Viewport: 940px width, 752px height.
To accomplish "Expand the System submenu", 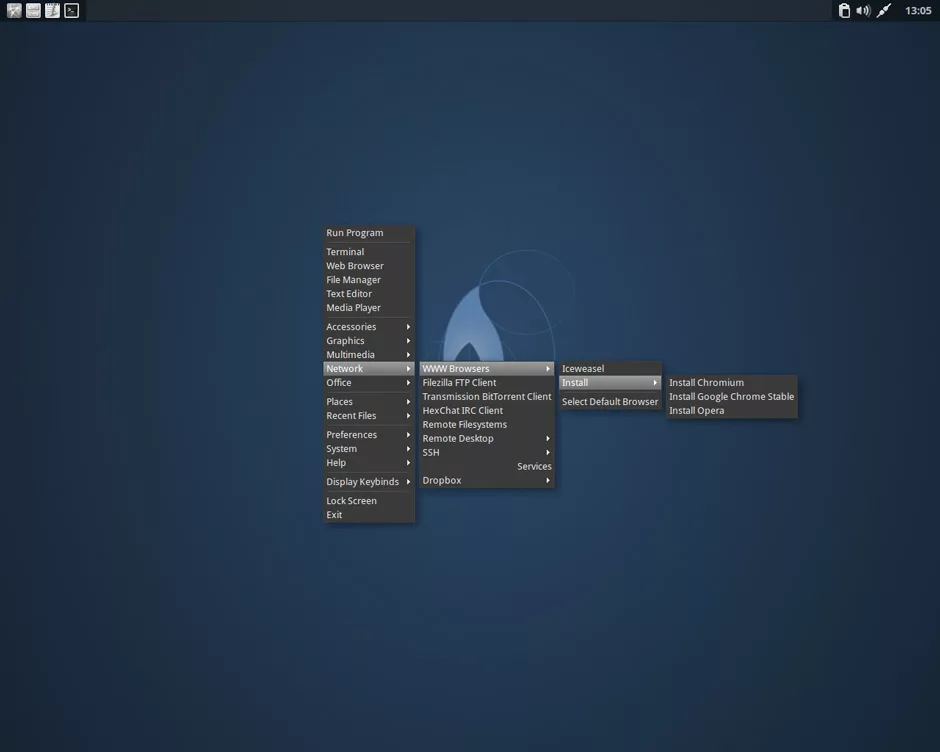I will tap(369, 449).
